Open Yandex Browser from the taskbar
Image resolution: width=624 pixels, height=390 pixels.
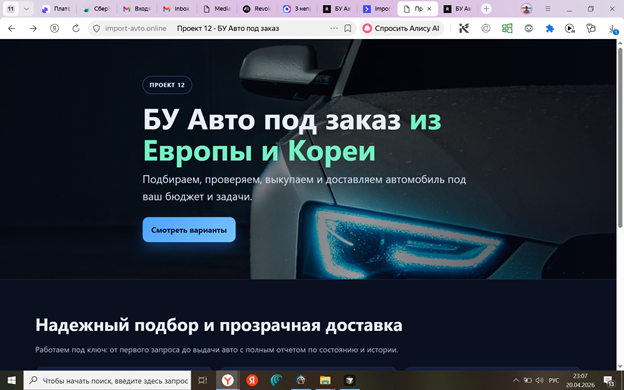point(228,380)
